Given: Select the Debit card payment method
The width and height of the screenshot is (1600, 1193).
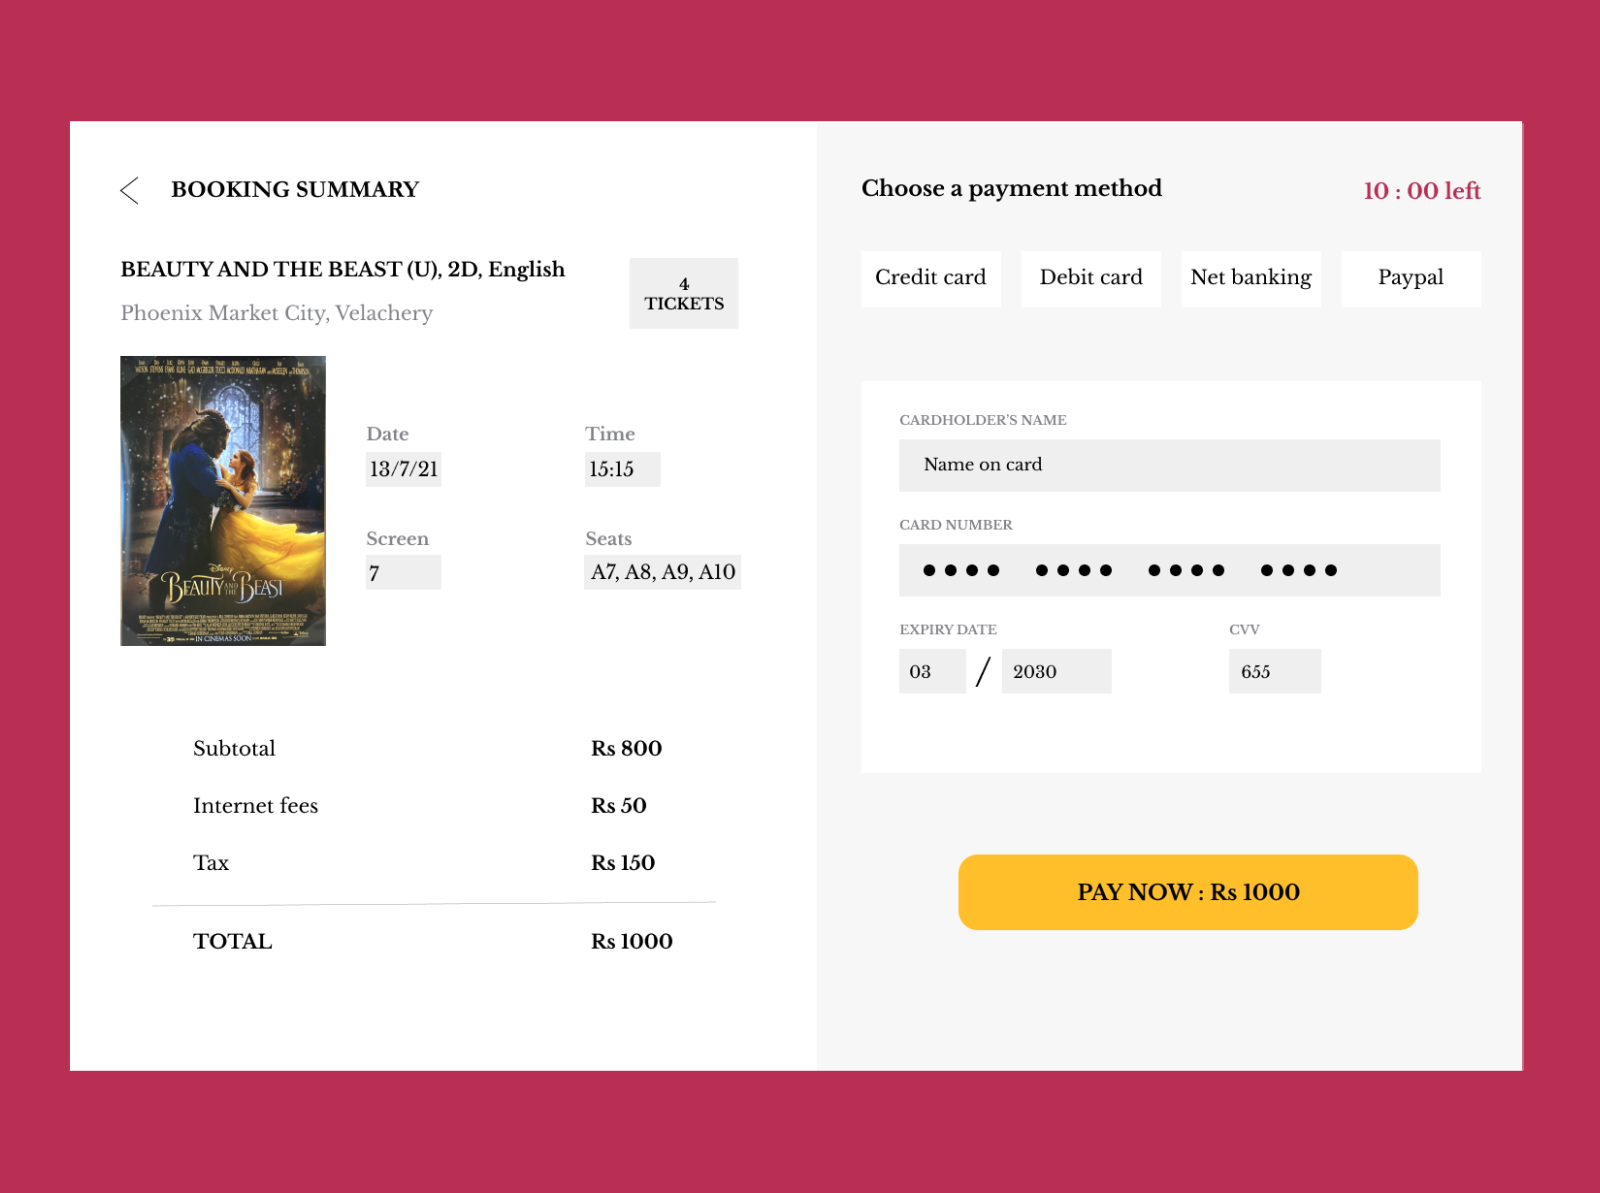Looking at the screenshot, I should [1090, 278].
